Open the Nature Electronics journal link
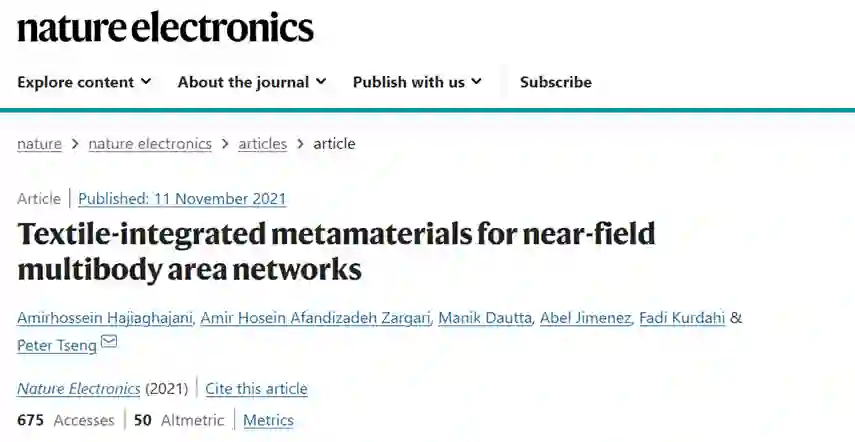 [79, 388]
